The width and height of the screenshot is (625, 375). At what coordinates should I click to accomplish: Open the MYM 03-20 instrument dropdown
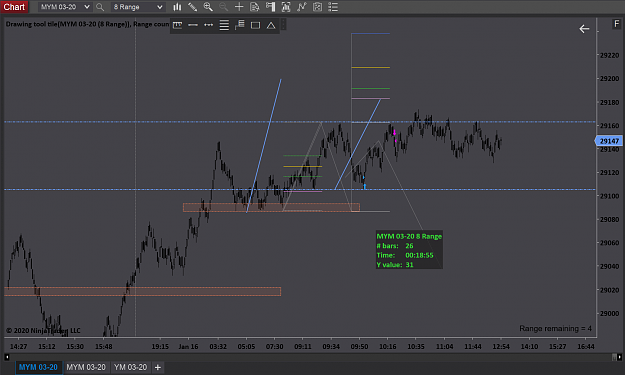click(65, 7)
